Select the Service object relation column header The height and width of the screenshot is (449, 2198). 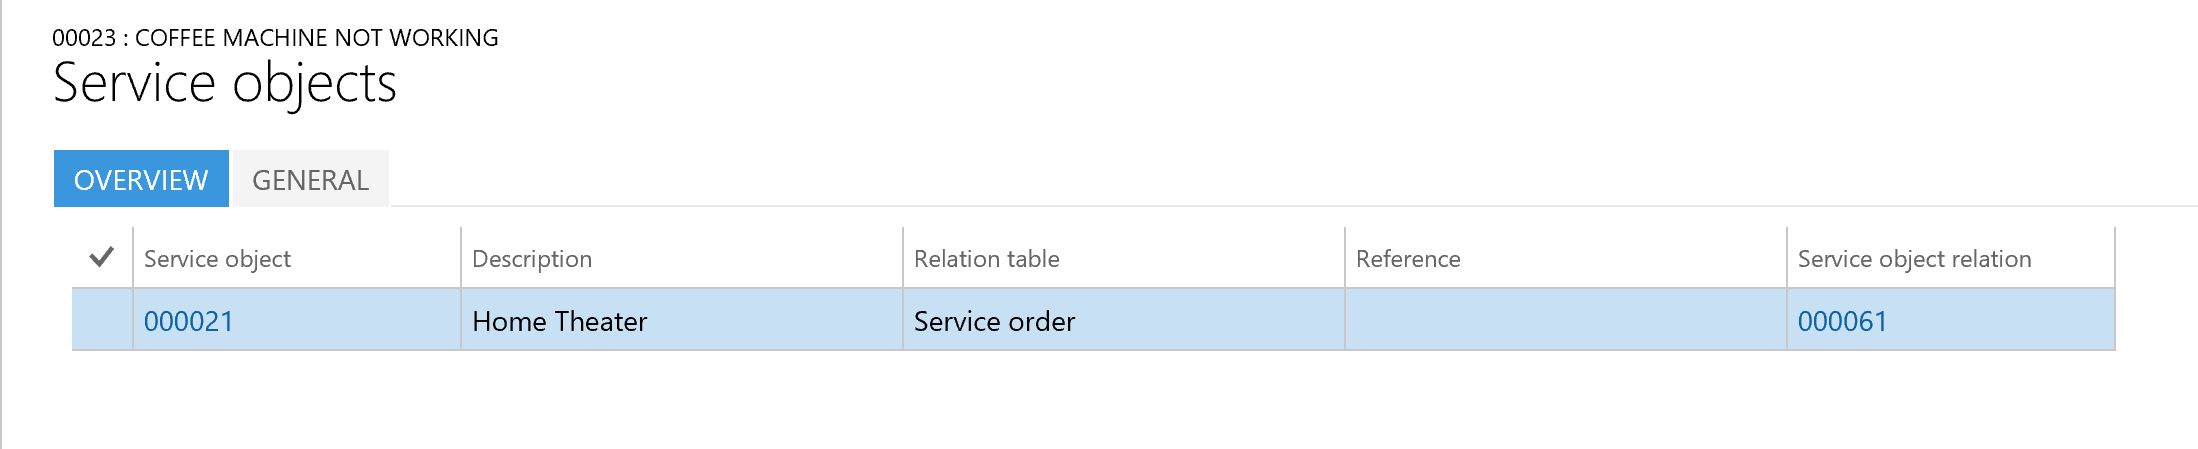(x=1914, y=259)
